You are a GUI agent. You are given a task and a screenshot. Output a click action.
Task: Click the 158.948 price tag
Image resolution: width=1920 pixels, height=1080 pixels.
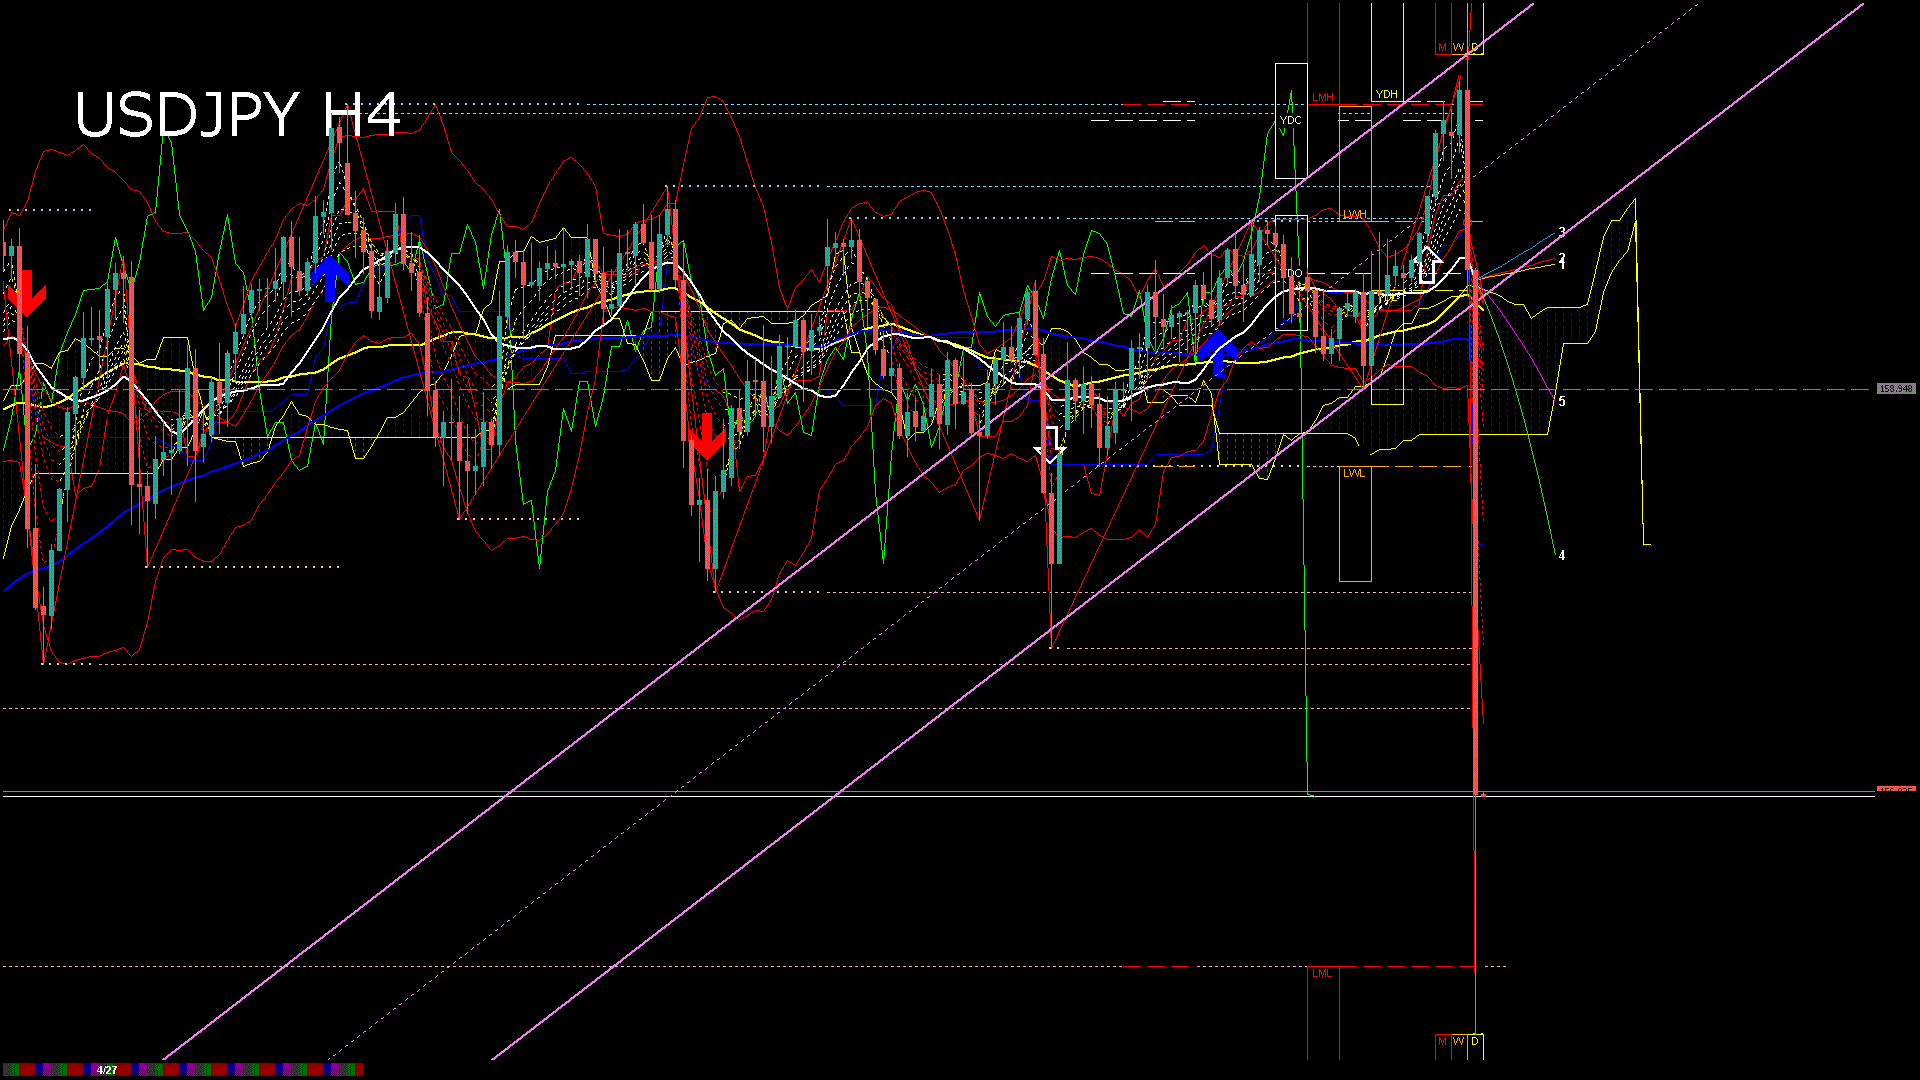(x=1895, y=389)
